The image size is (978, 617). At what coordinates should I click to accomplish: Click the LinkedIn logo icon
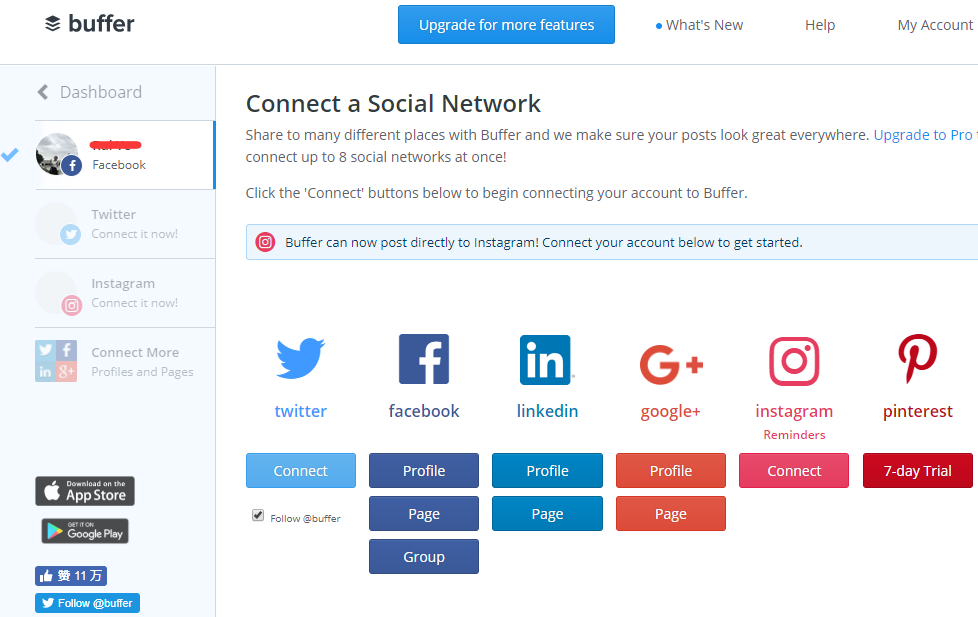(x=546, y=360)
